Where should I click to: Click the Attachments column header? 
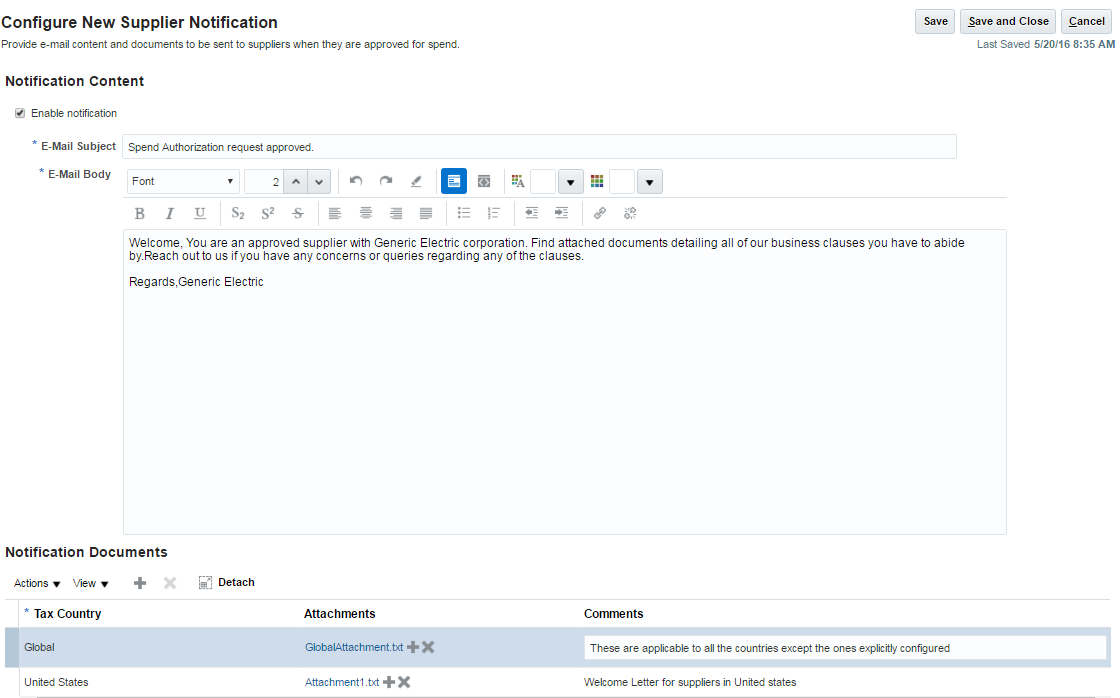(x=339, y=614)
